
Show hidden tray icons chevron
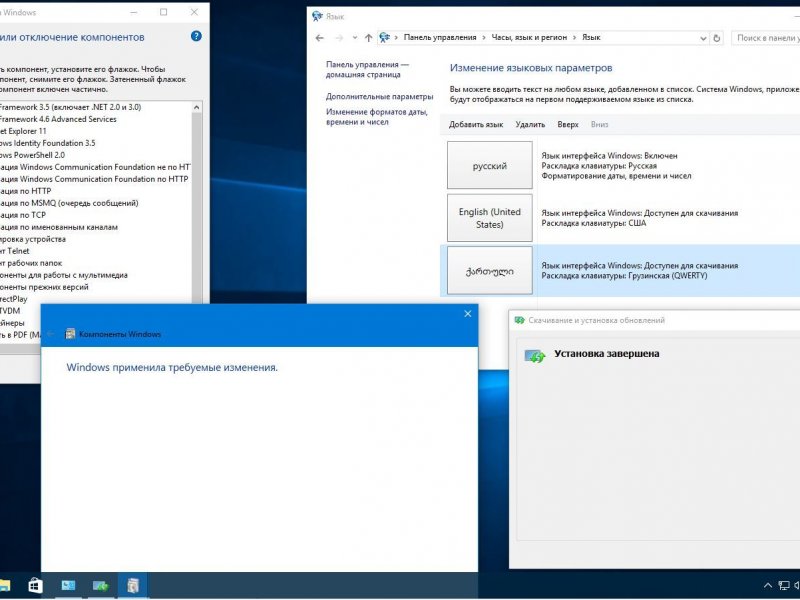pyautogui.click(x=767, y=586)
